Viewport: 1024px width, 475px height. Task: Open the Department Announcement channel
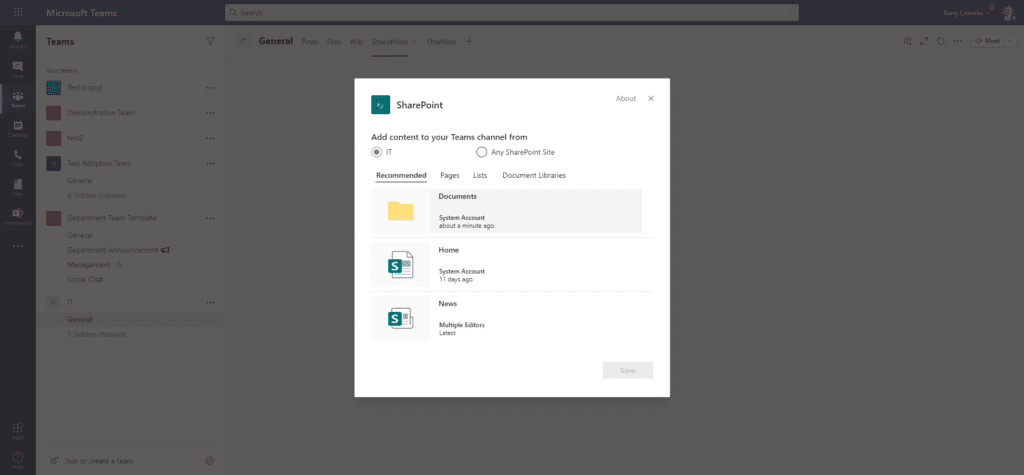click(x=112, y=250)
